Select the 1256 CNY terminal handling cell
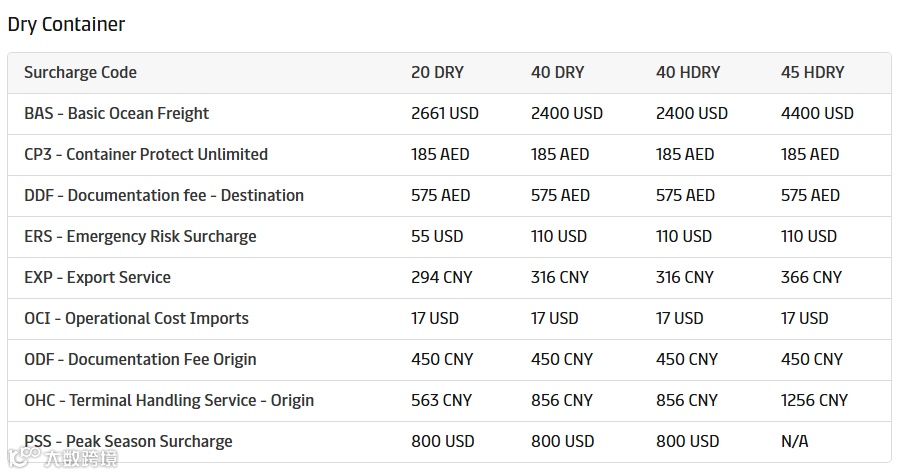 point(814,400)
